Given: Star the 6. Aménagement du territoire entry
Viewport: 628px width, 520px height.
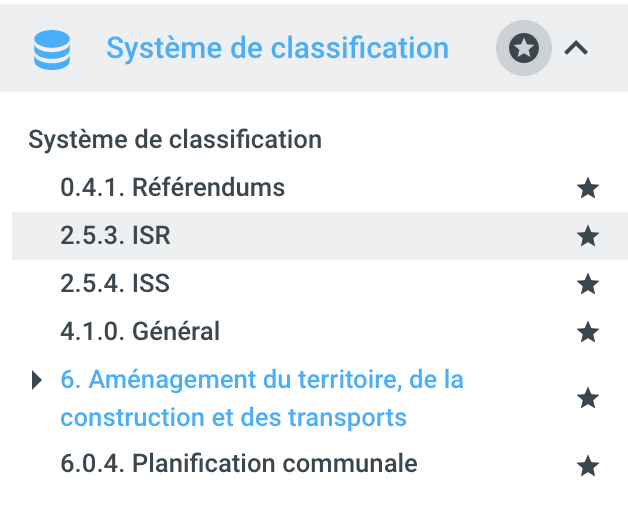Looking at the screenshot, I should [x=588, y=399].
